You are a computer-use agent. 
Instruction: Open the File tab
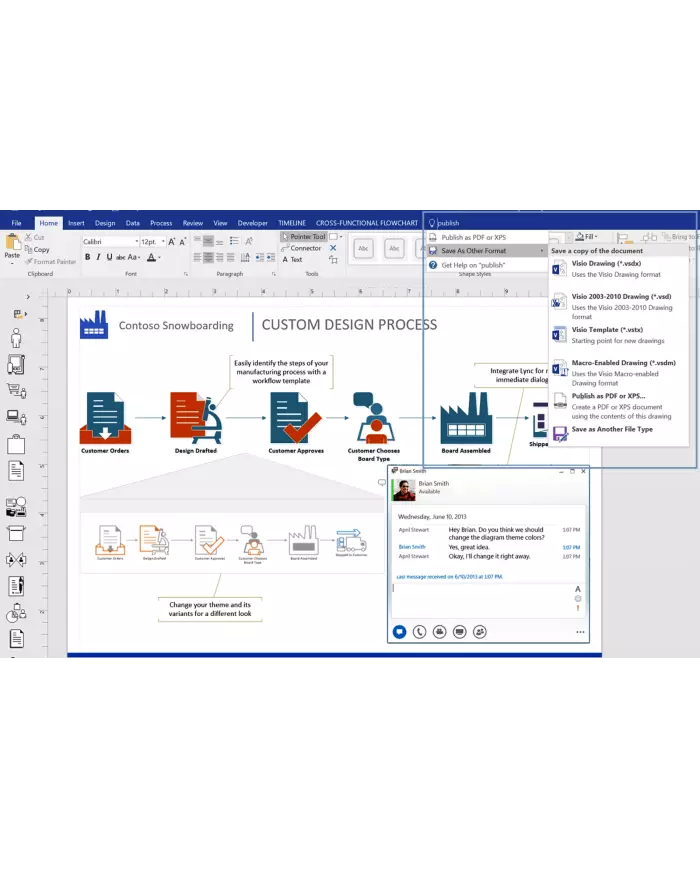(17, 223)
